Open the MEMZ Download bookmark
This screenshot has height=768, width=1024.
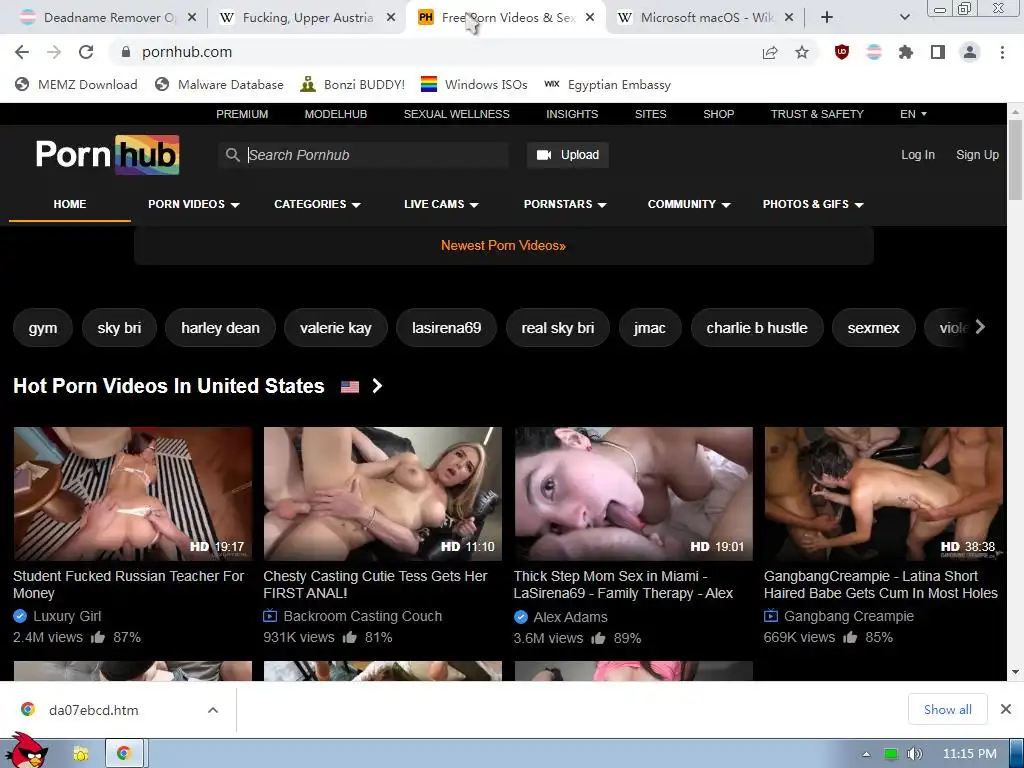(x=76, y=84)
